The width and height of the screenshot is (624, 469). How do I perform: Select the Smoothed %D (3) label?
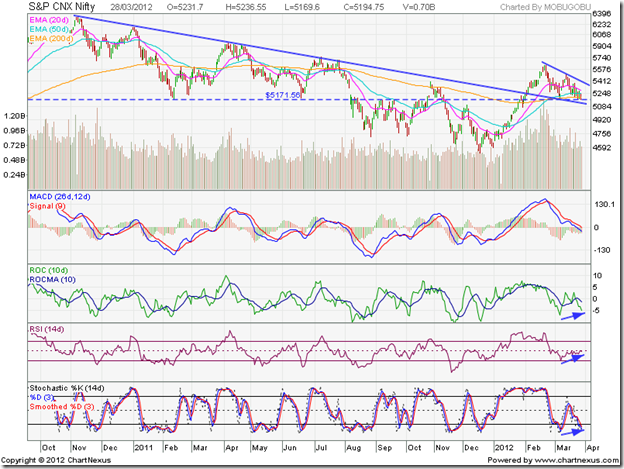[62, 407]
